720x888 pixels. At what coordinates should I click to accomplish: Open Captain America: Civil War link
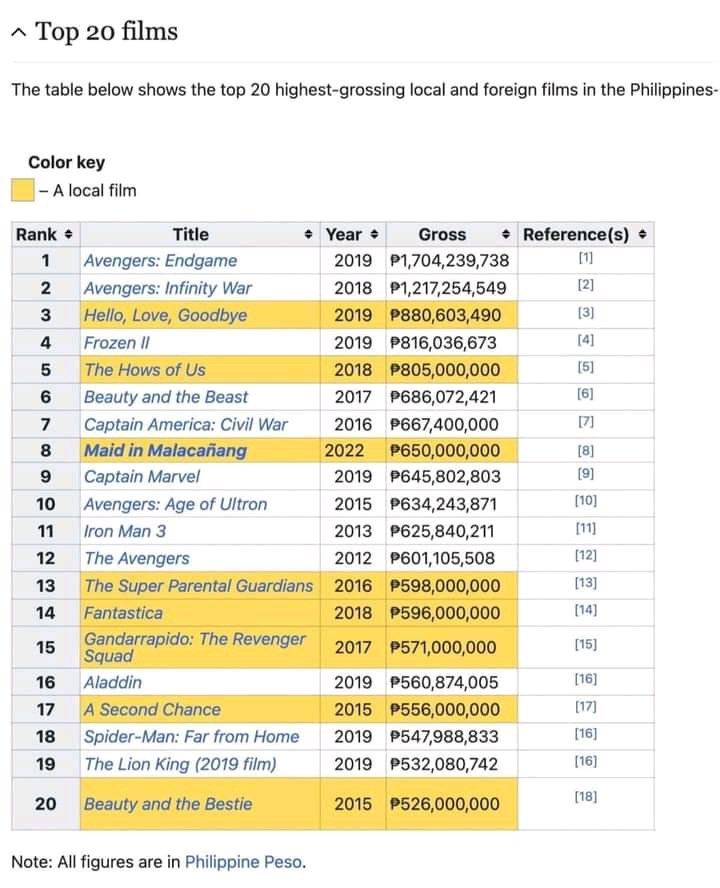click(x=186, y=424)
